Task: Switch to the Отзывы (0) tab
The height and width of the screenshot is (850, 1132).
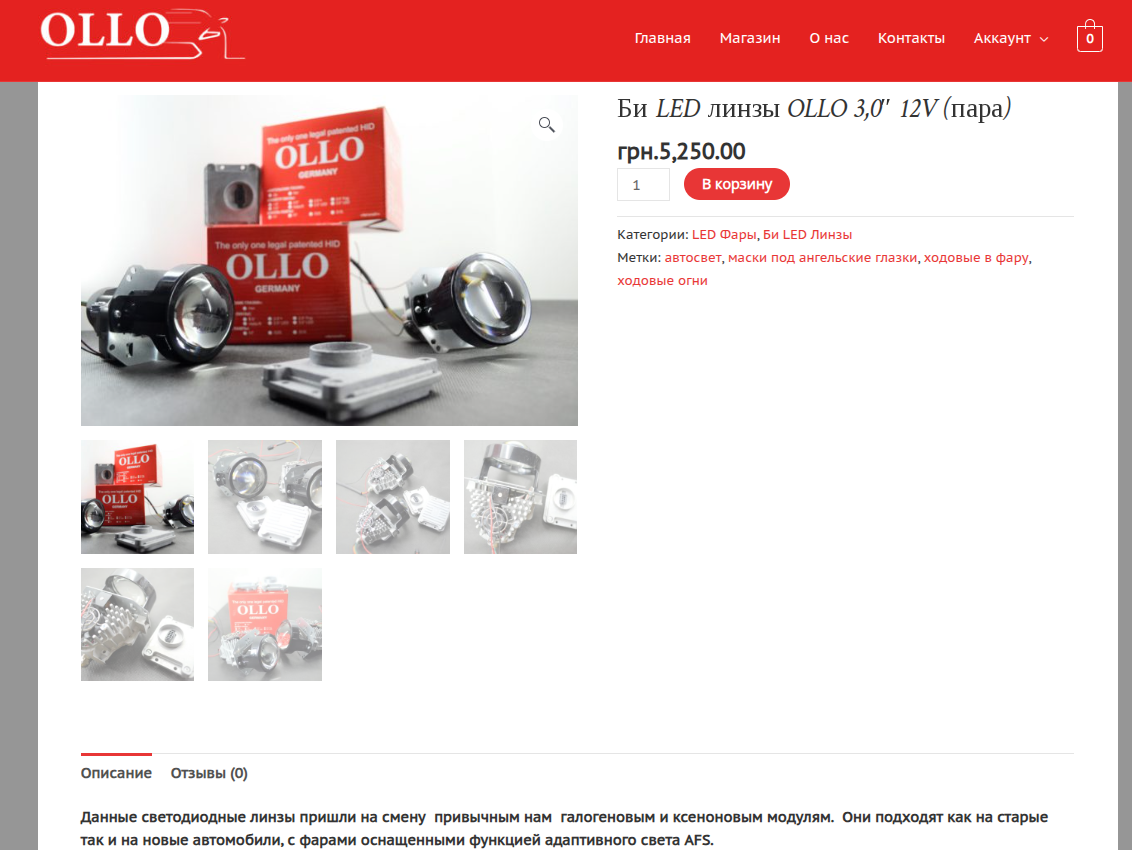Action: pyautogui.click(x=209, y=773)
